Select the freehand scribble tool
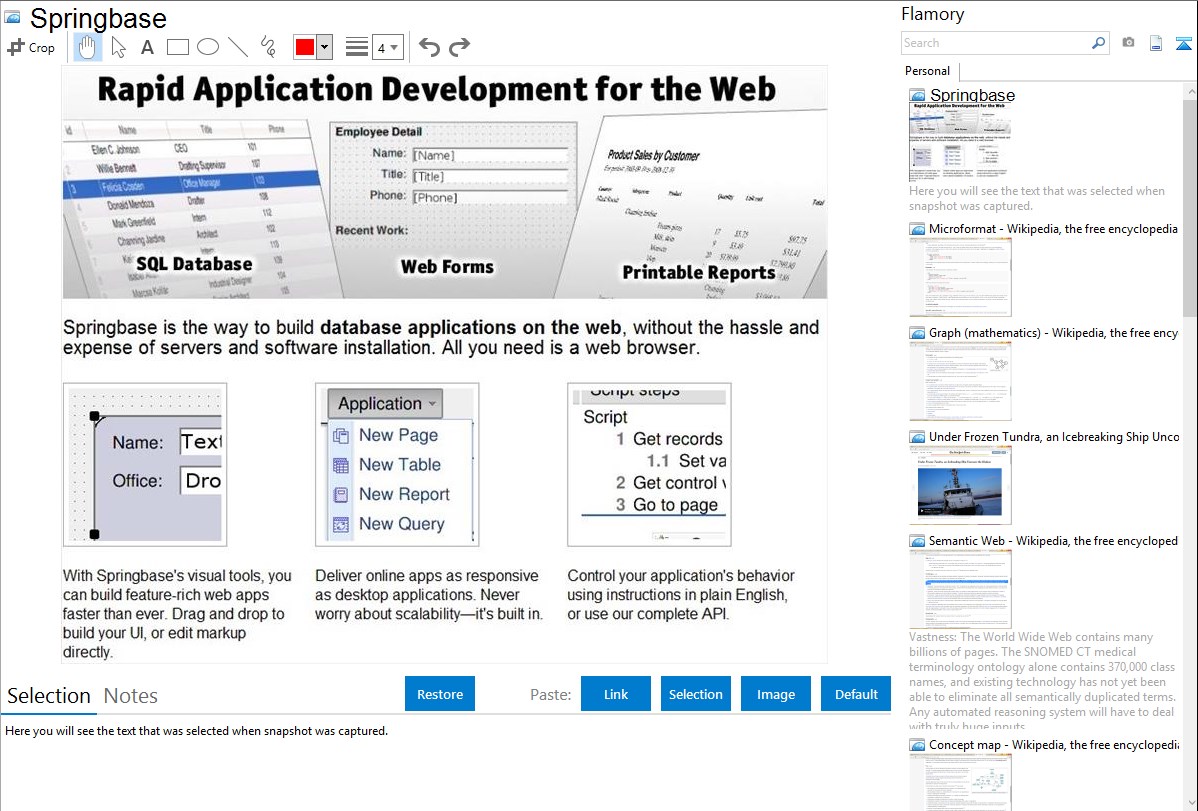 pyautogui.click(x=268, y=47)
